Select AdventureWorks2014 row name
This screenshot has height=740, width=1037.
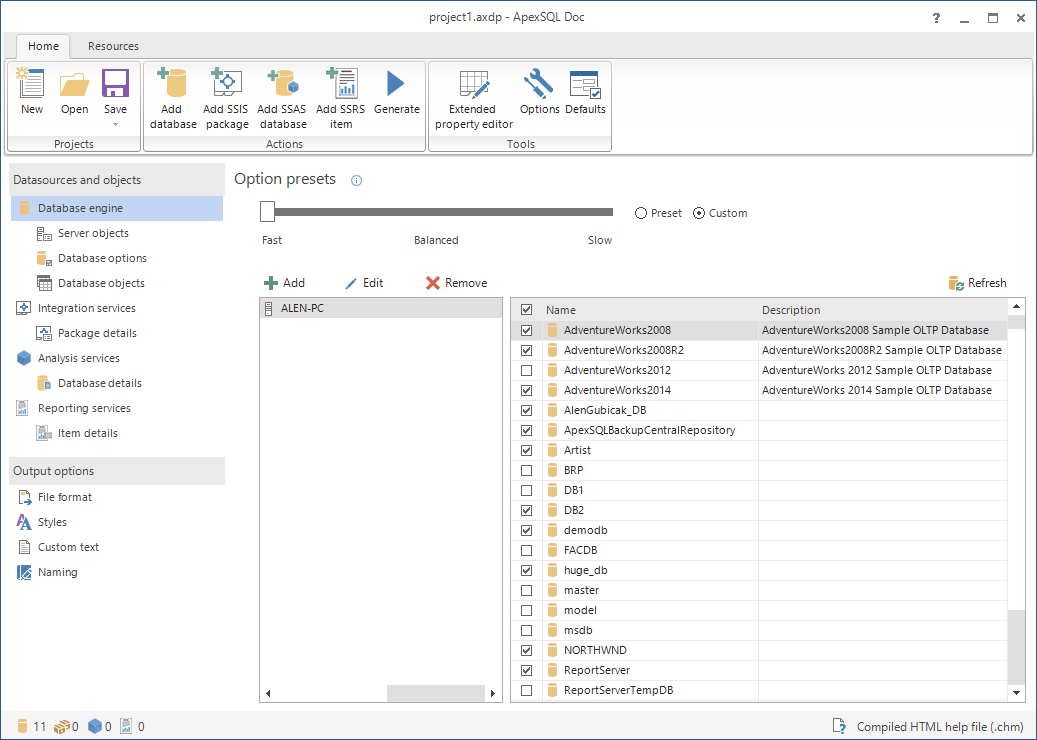(x=617, y=390)
